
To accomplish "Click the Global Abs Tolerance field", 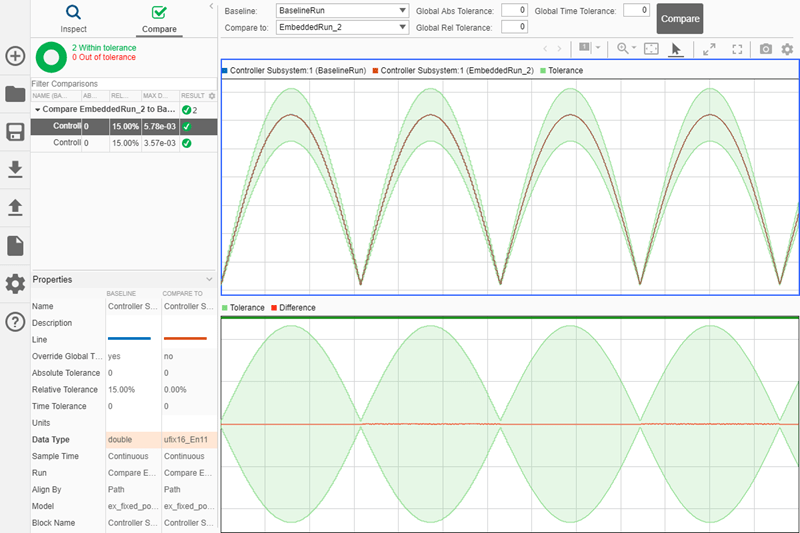I will (x=514, y=11).
